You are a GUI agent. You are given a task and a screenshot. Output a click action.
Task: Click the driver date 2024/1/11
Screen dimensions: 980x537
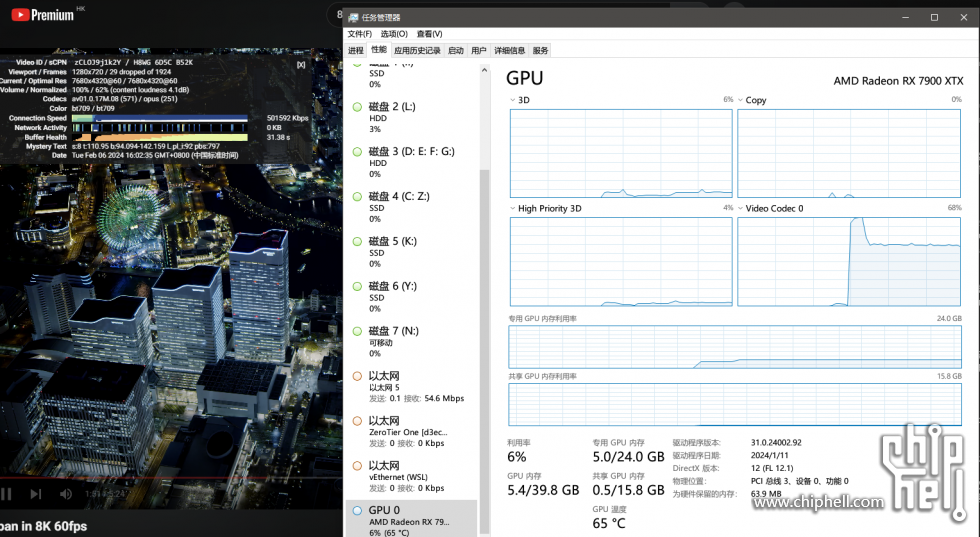click(769, 455)
